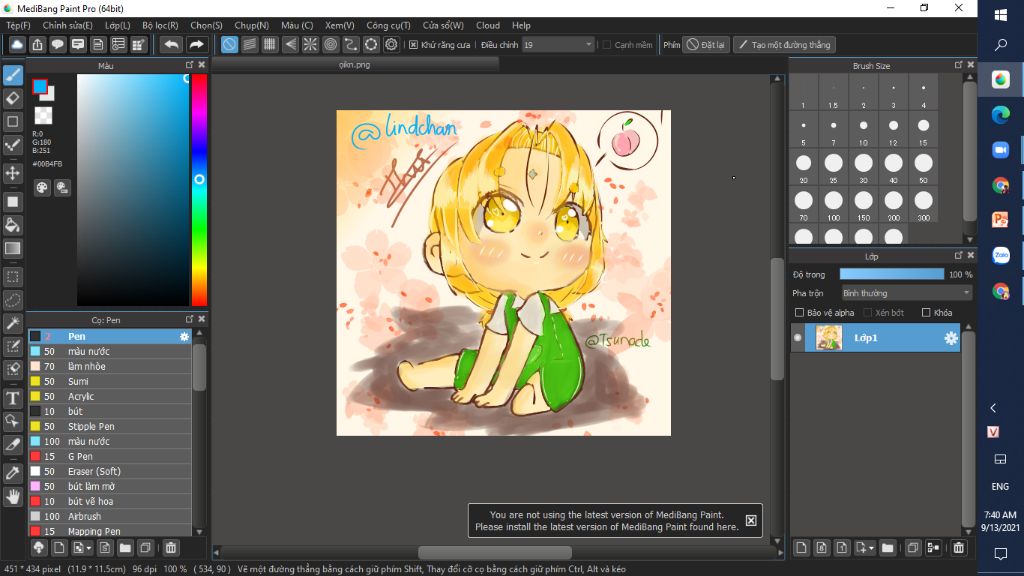Enable Khóa layer lock checkbox
The image size is (1024, 576).
[x=926, y=313]
